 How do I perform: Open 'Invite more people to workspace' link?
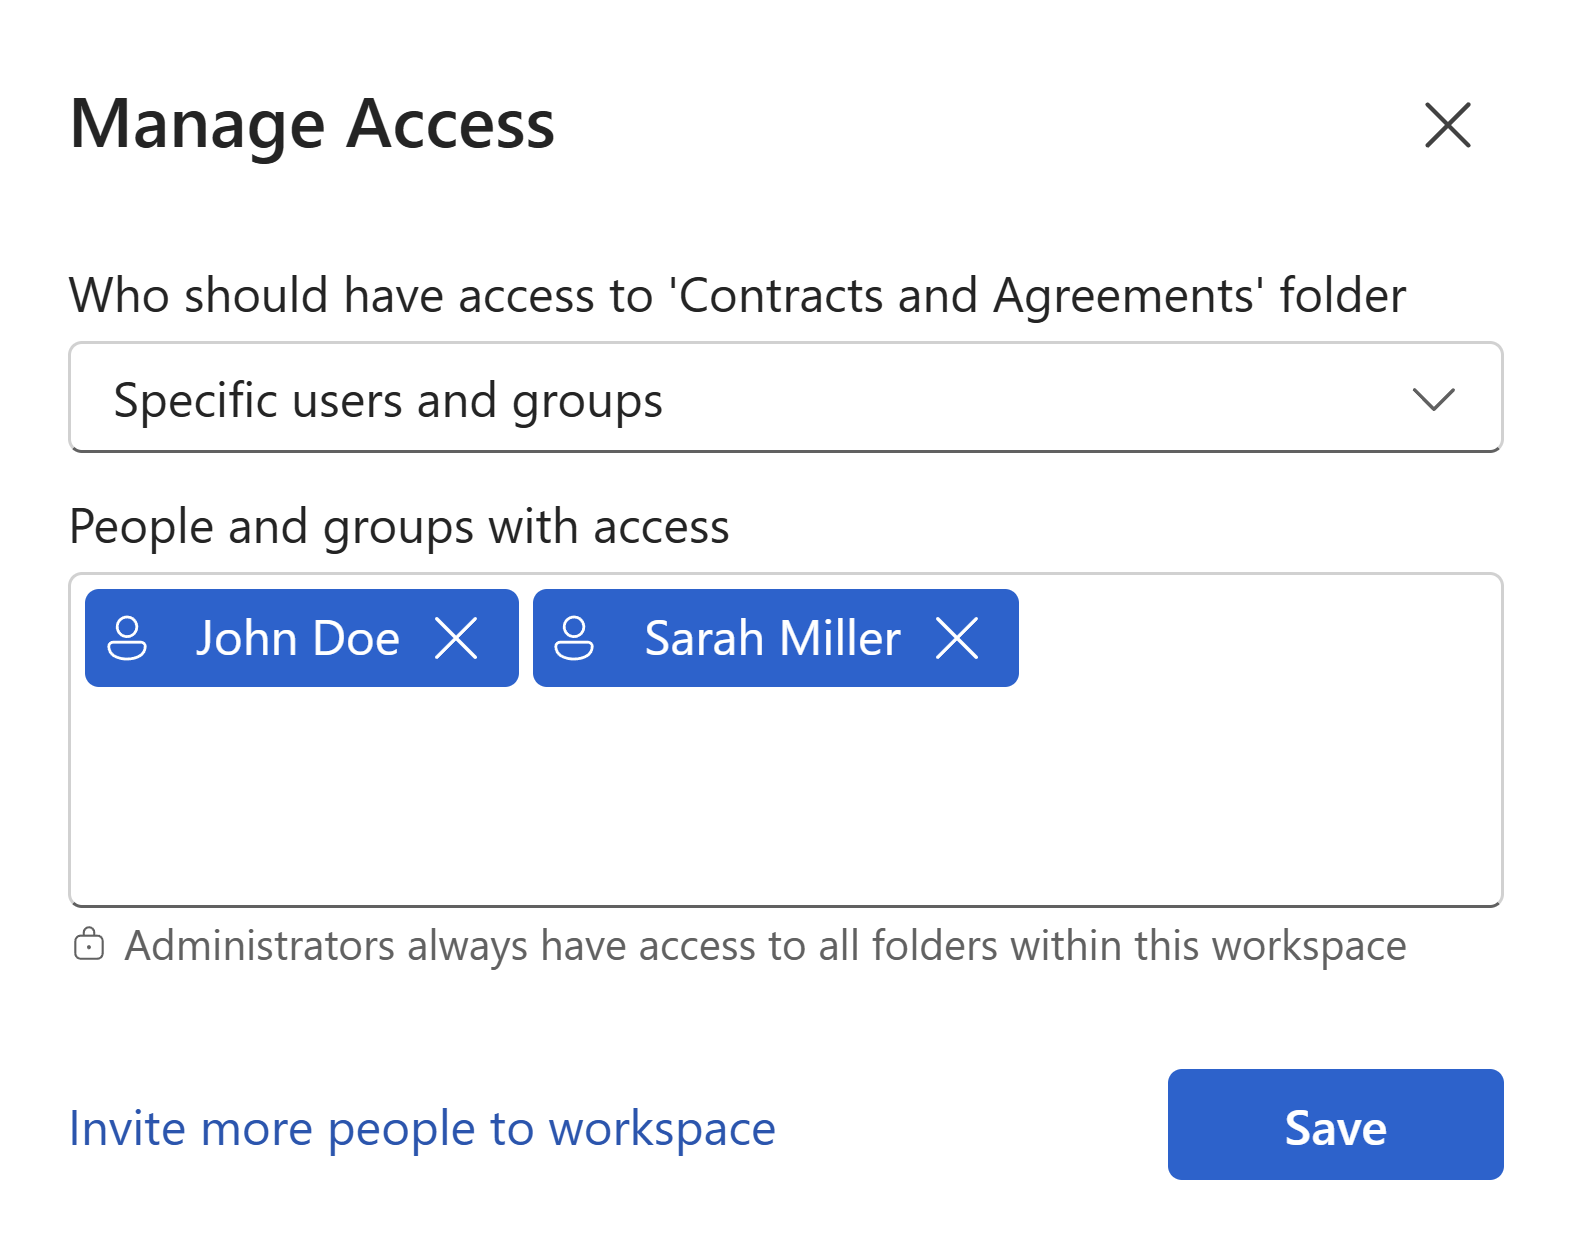click(422, 1129)
